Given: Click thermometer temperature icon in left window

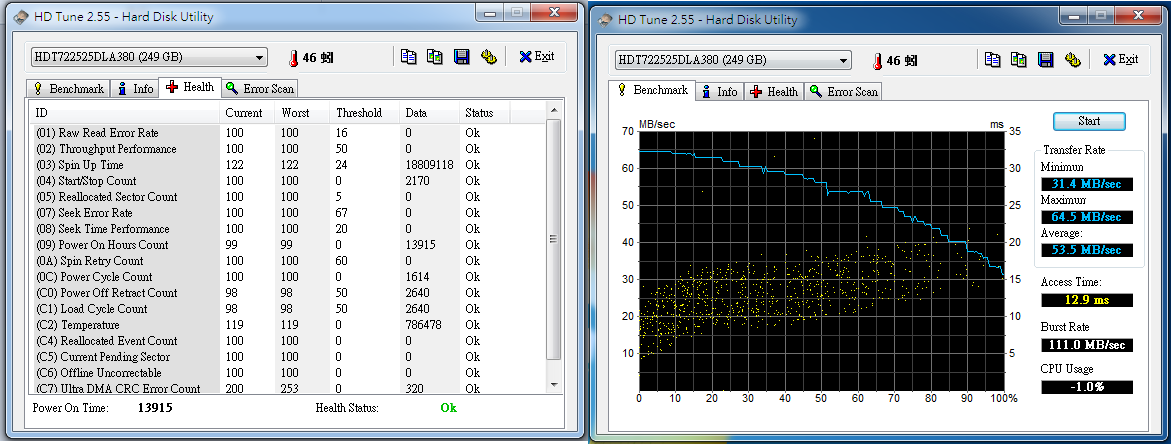Looking at the screenshot, I should (x=294, y=58).
